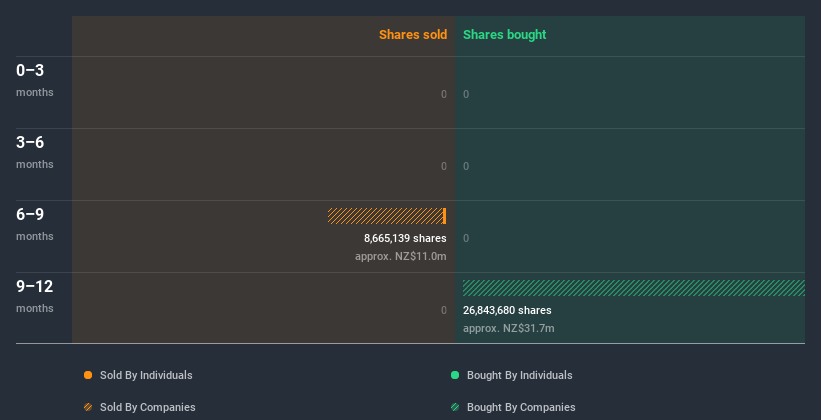Viewport: 821px width, 420px height.
Task: Click the orange hatched shares sold bar
Action: tap(386, 216)
